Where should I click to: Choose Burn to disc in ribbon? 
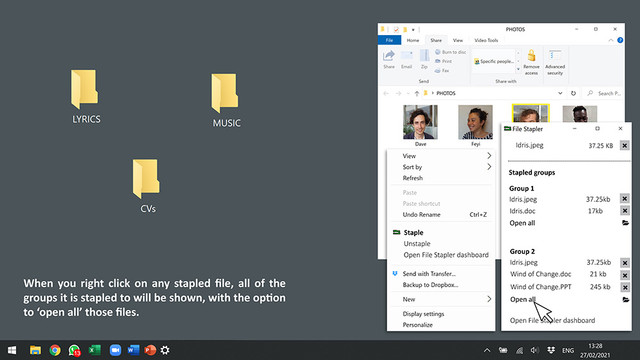[450, 52]
